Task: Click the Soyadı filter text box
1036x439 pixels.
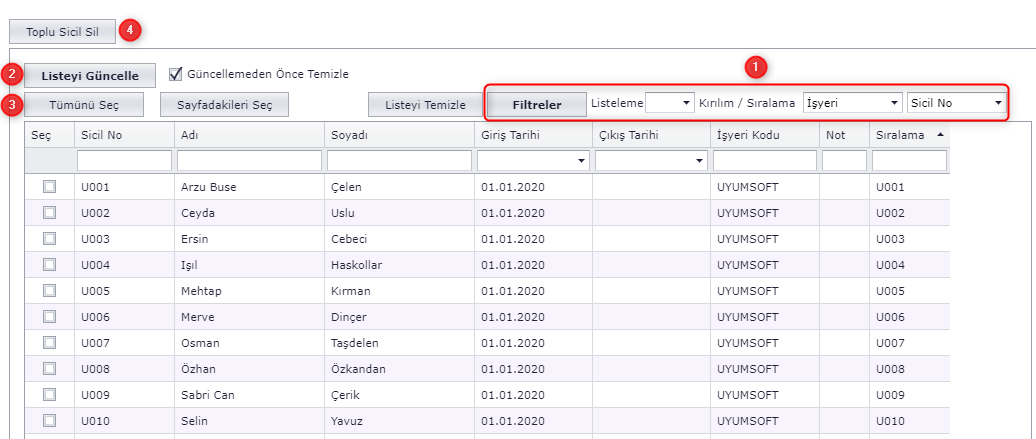Action: coord(399,161)
